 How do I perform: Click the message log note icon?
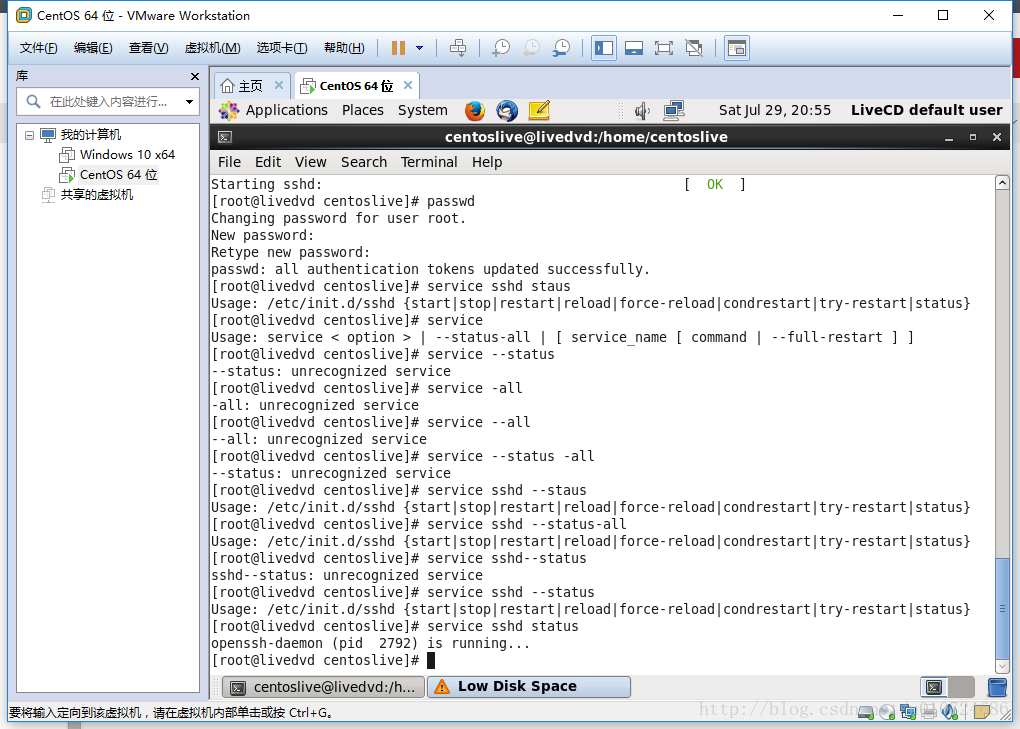[x=982, y=713]
